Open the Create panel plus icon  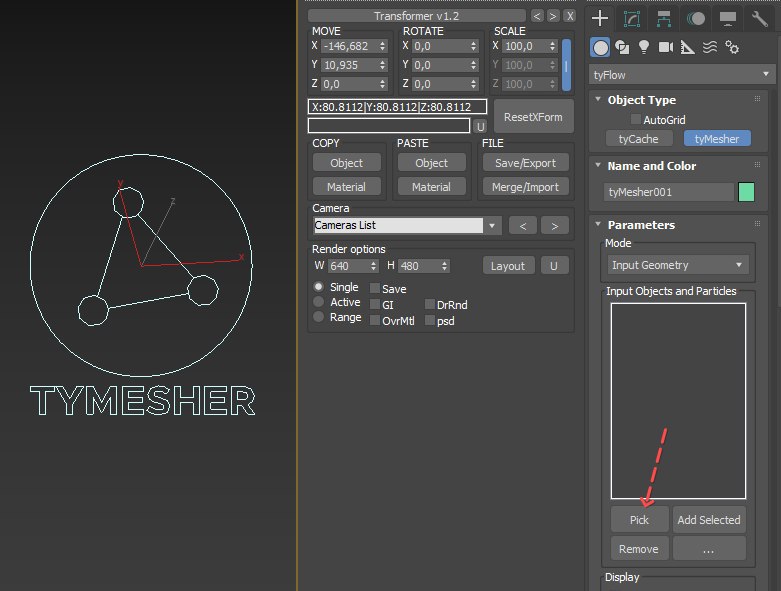click(x=600, y=18)
